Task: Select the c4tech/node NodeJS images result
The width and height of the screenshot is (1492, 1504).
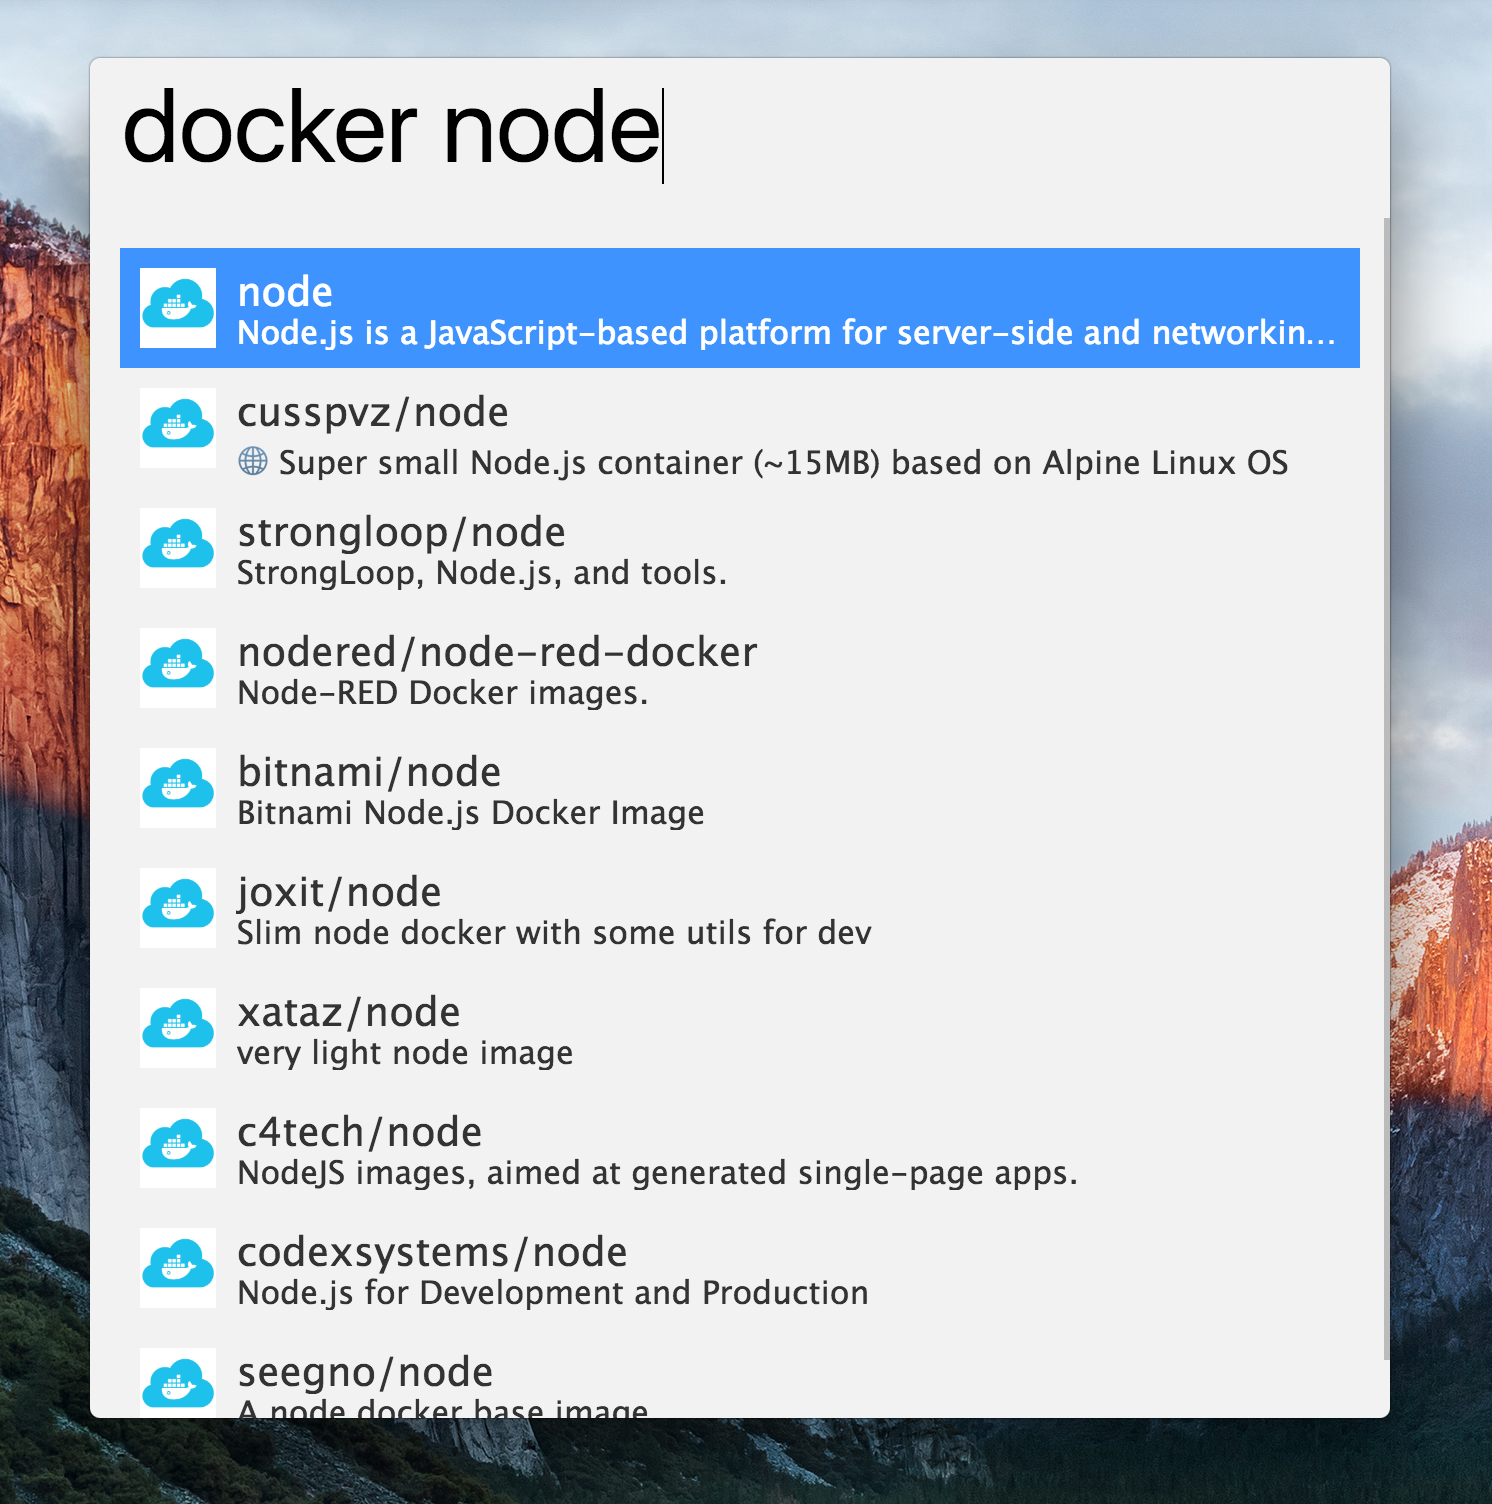Action: coord(657,1151)
